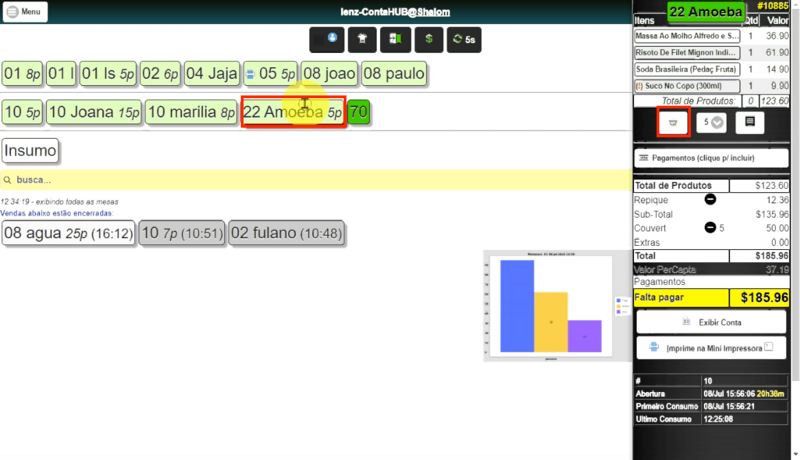Click the bowl icon highlighted in red
The image size is (800, 460).
673,122
